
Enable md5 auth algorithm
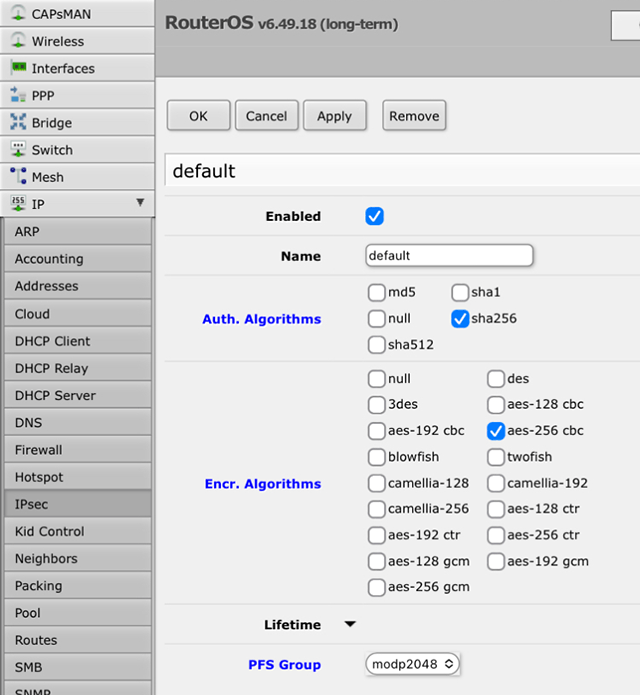(x=376, y=293)
